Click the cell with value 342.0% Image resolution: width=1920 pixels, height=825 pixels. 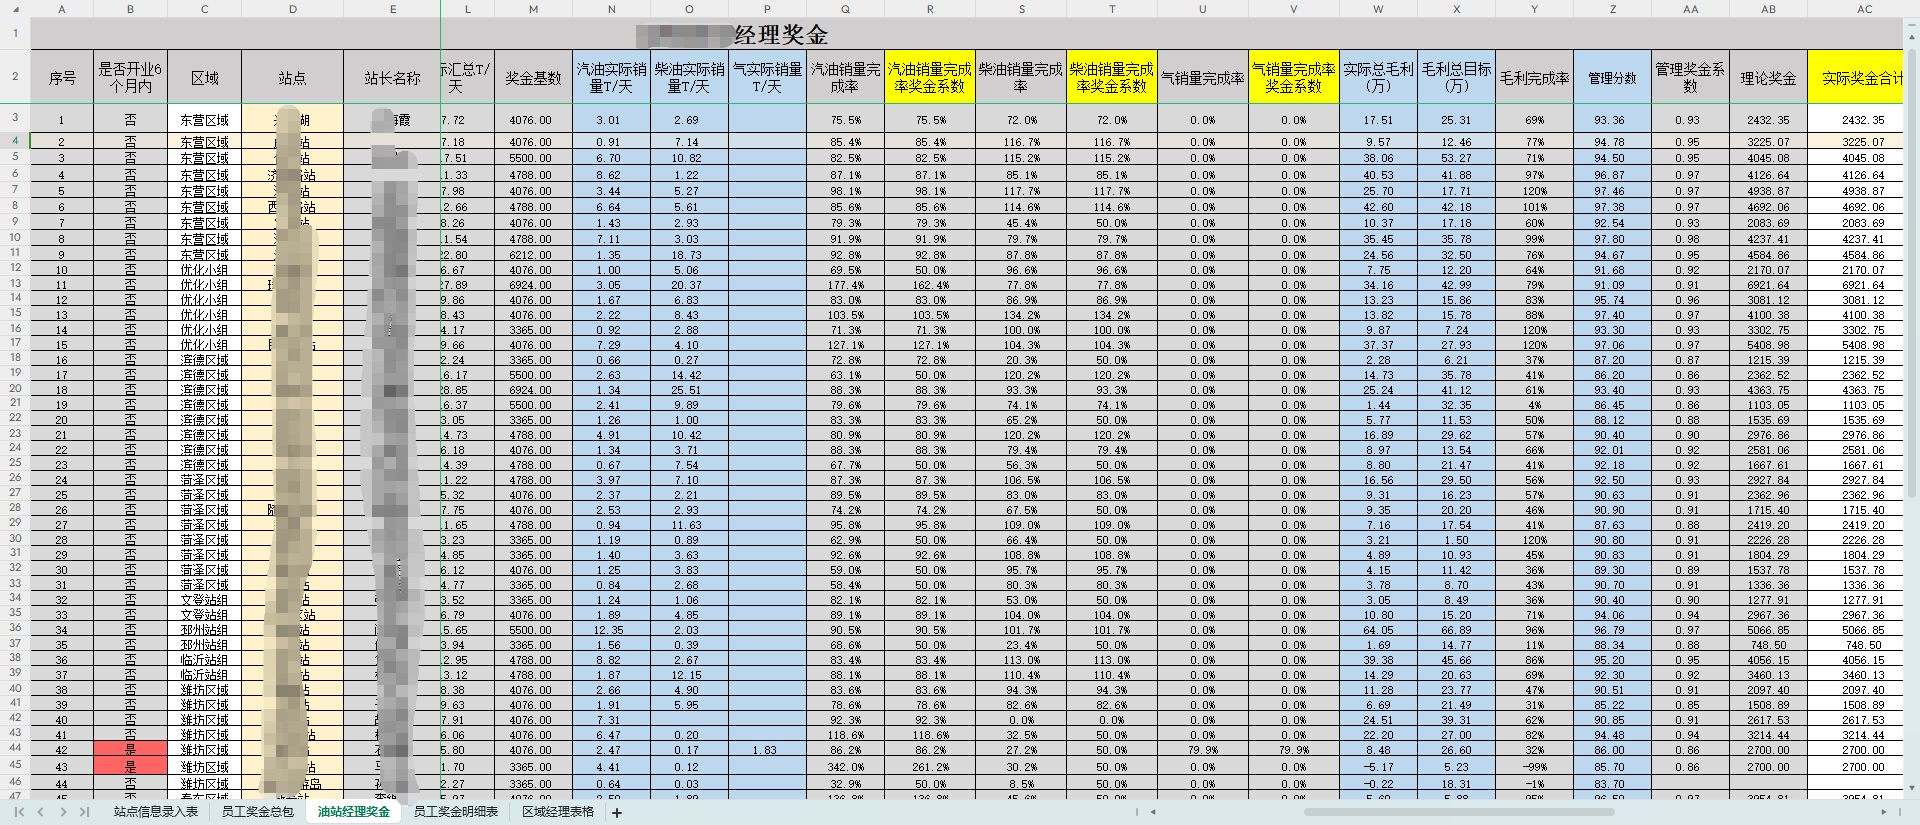coord(845,766)
